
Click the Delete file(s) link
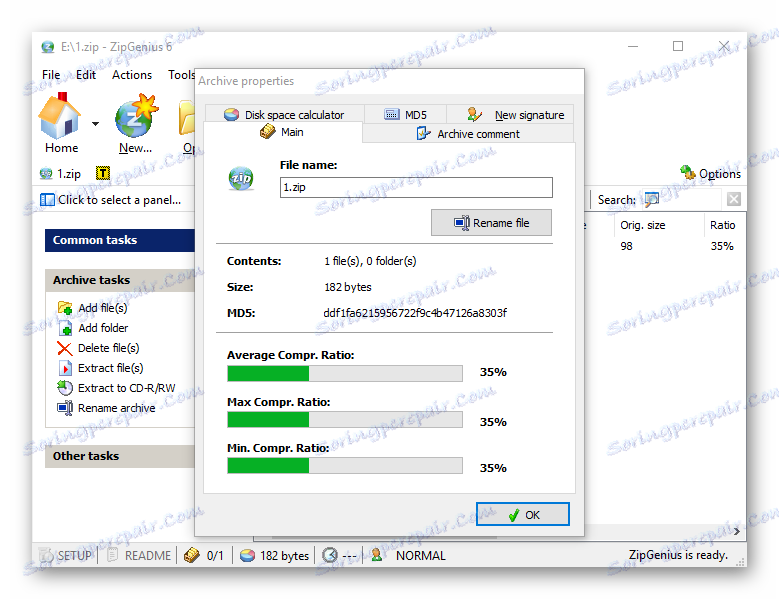109,348
